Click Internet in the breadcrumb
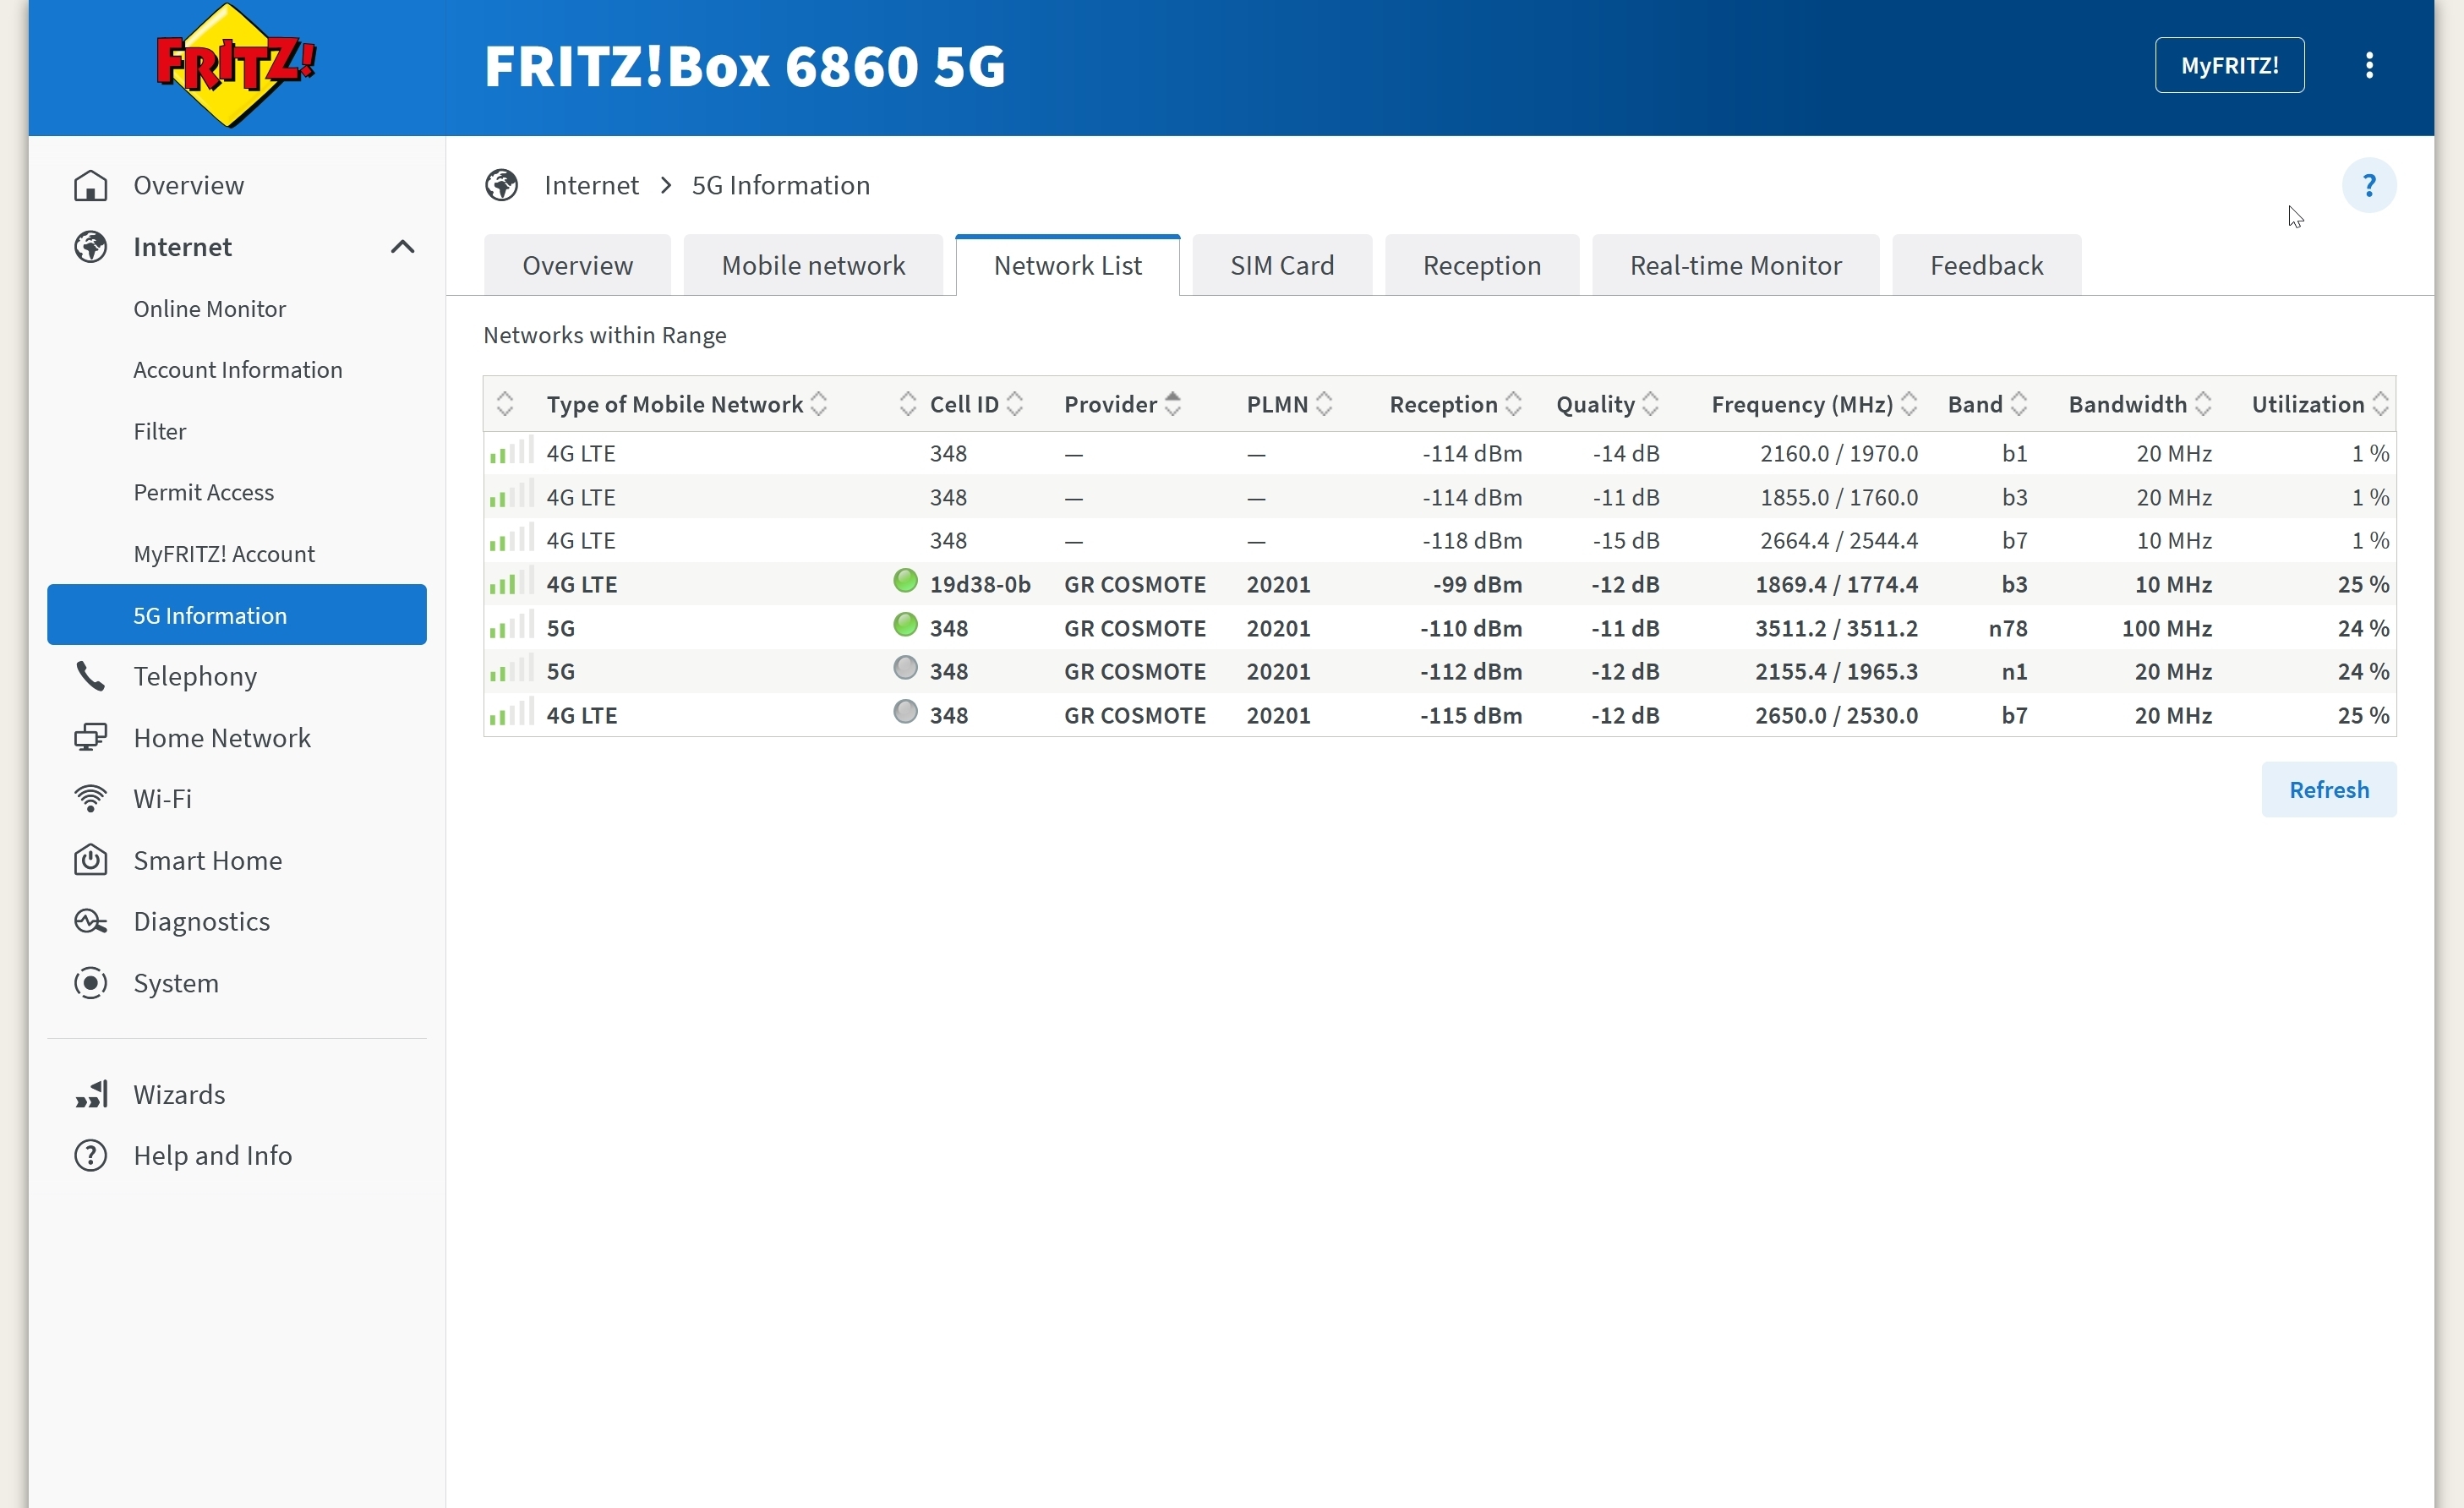 pyautogui.click(x=591, y=185)
